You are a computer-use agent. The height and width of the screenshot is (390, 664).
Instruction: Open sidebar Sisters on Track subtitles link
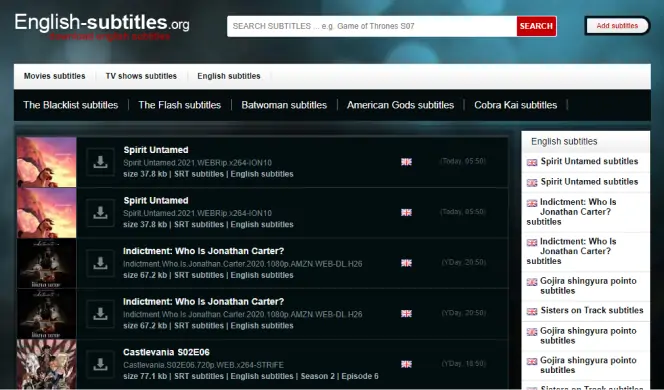[592, 310]
